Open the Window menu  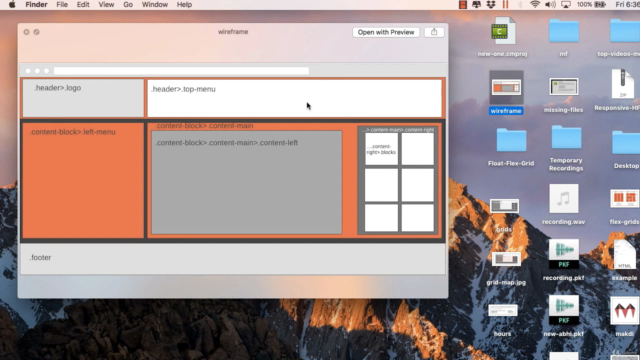click(x=155, y=4)
